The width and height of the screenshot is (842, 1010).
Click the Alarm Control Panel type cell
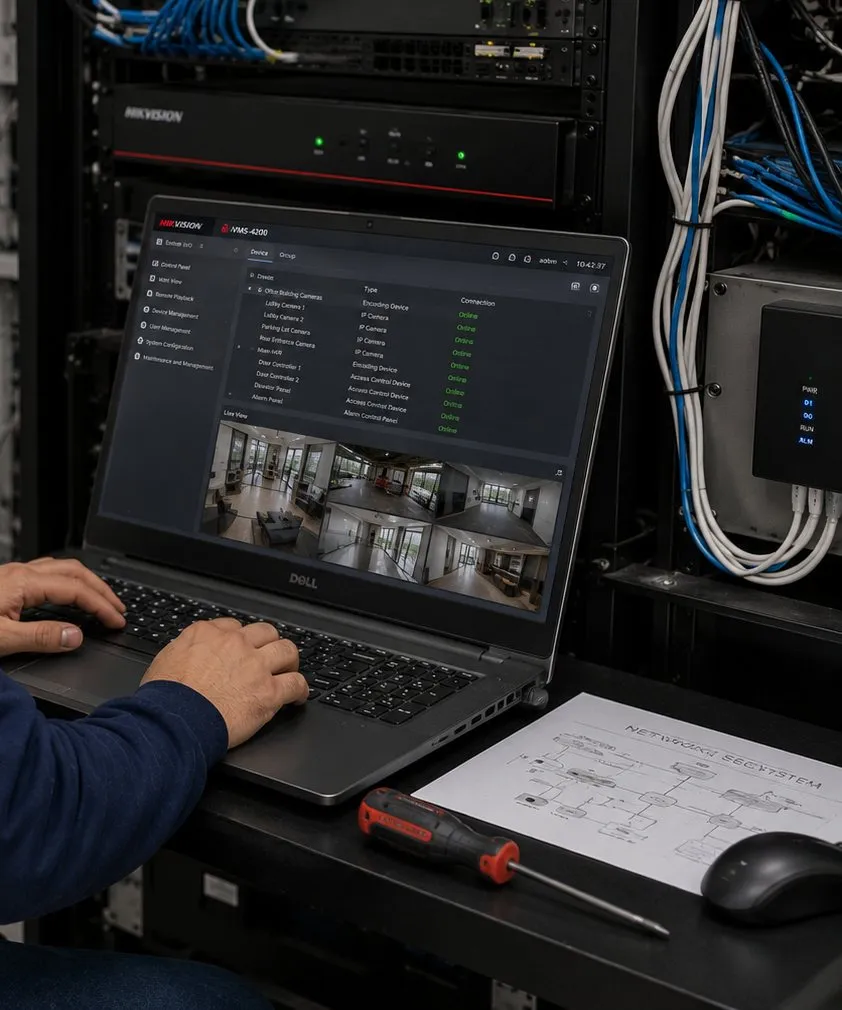[x=370, y=417]
